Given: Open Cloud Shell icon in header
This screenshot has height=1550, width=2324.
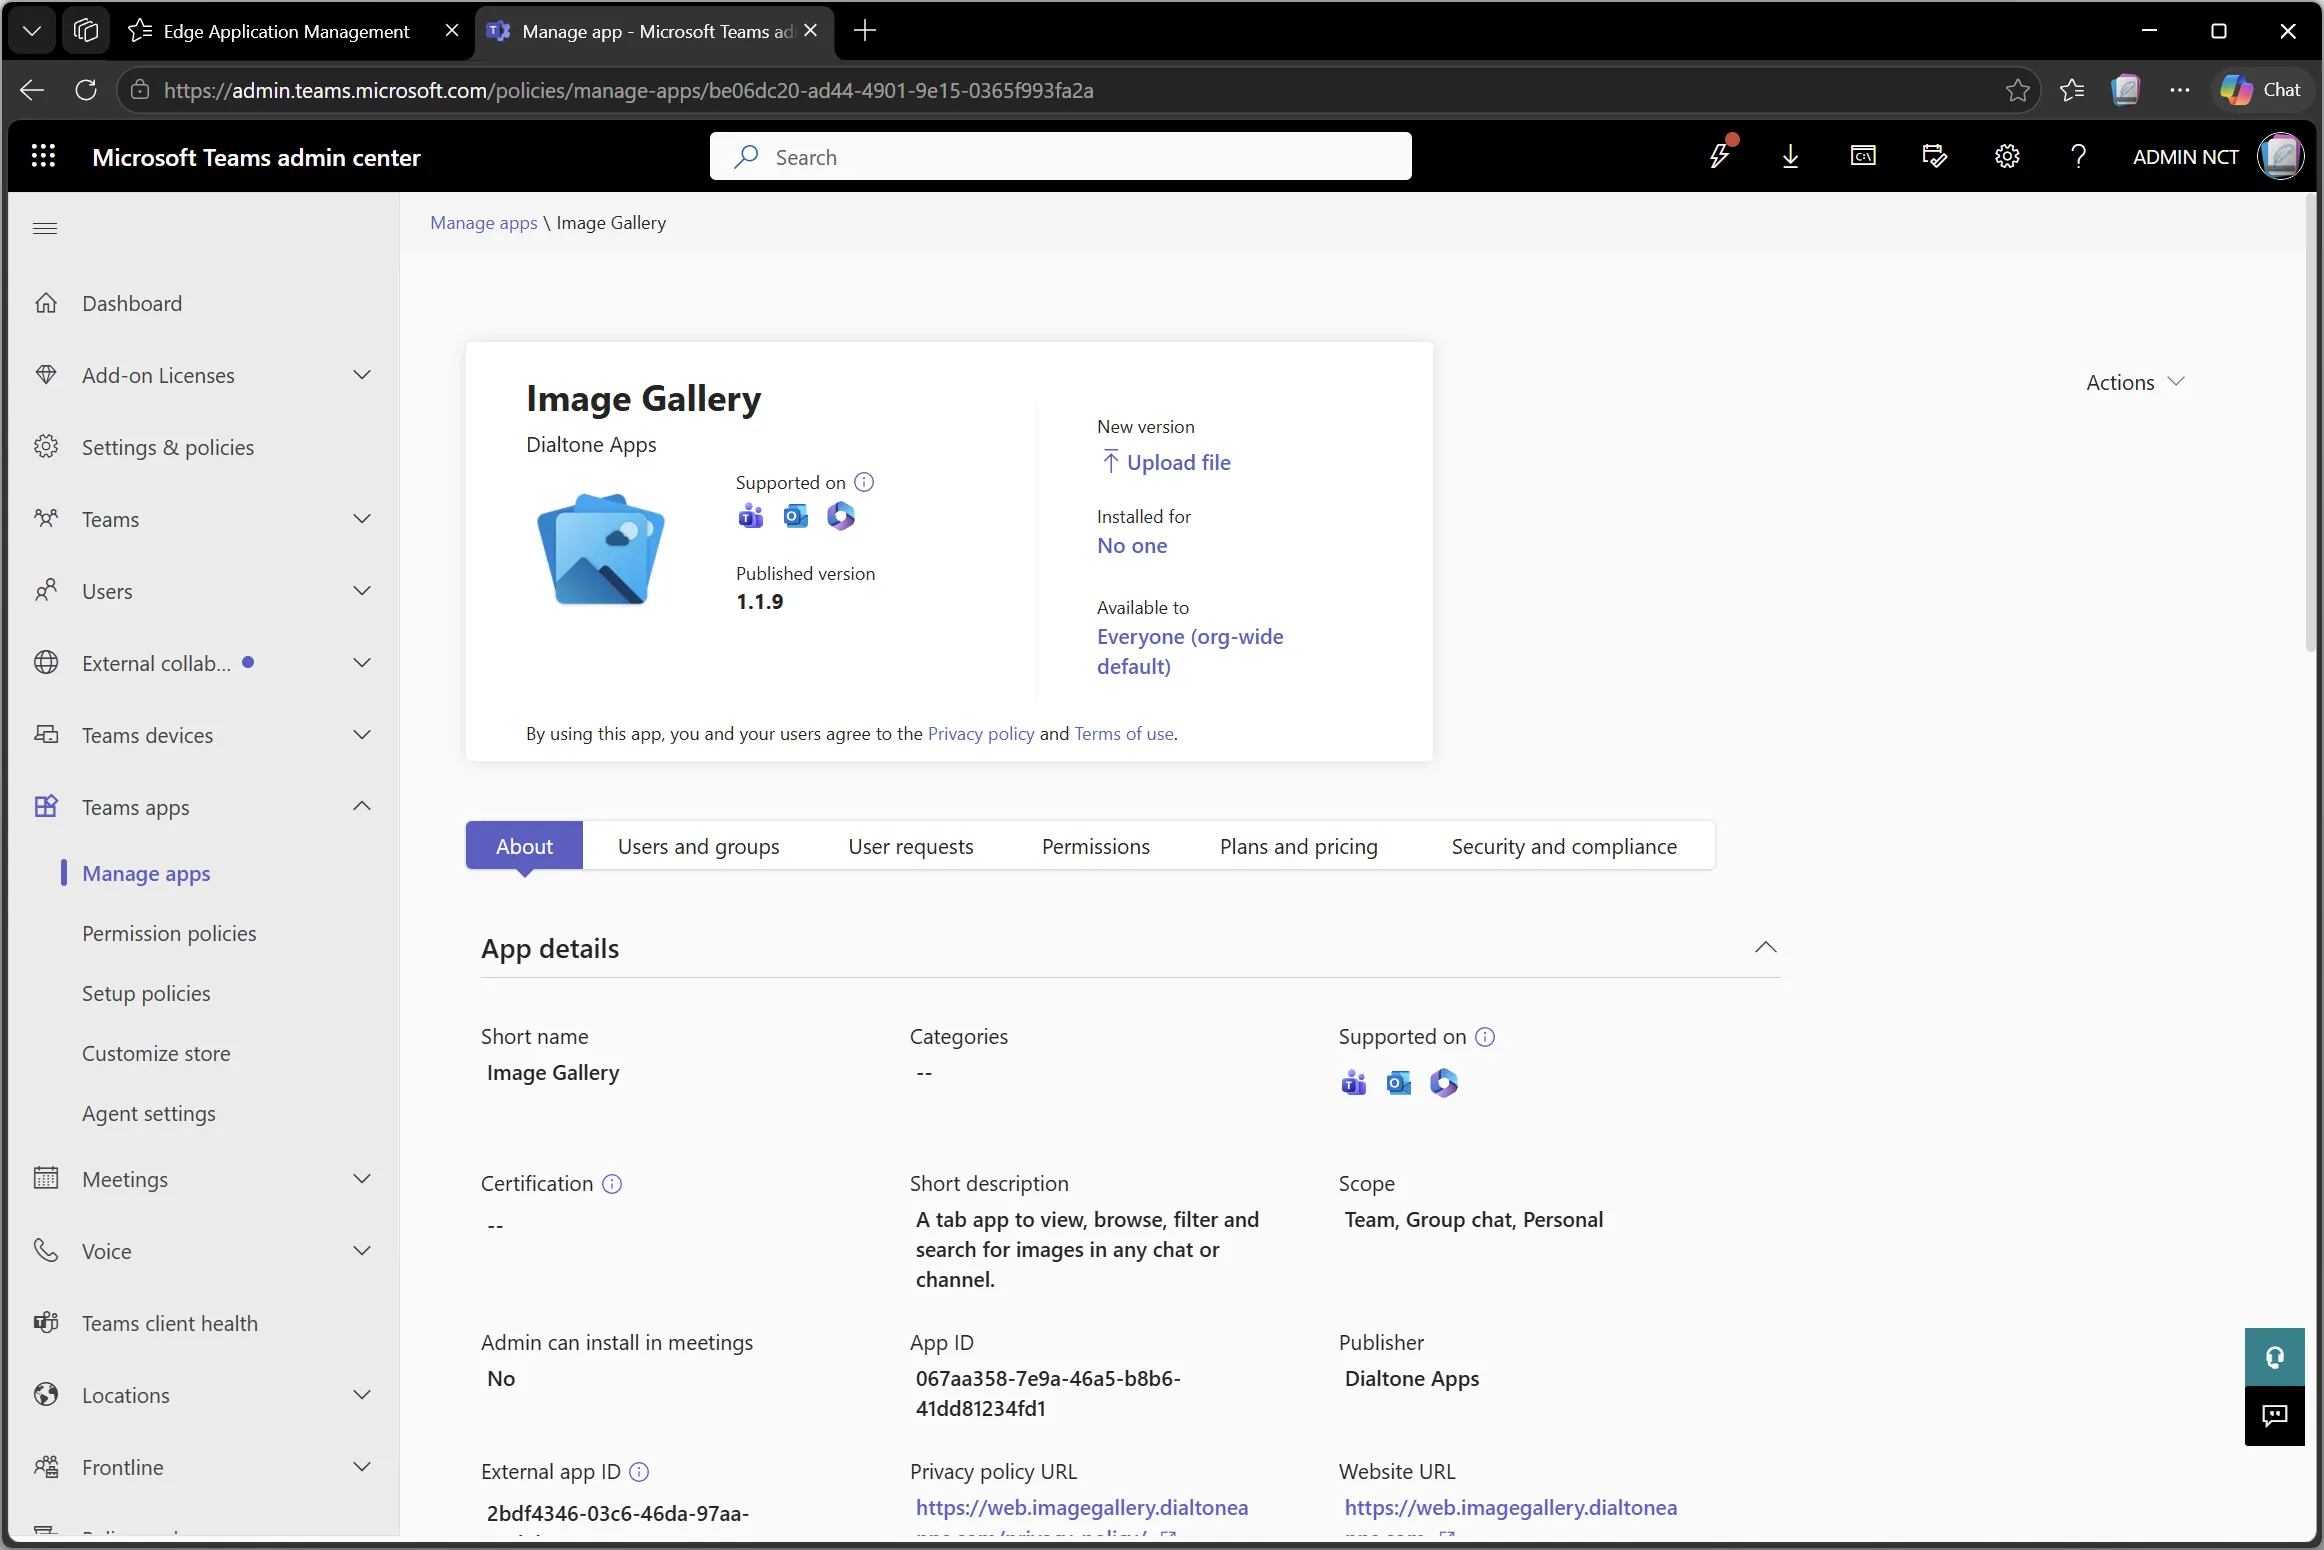Looking at the screenshot, I should (x=1863, y=157).
